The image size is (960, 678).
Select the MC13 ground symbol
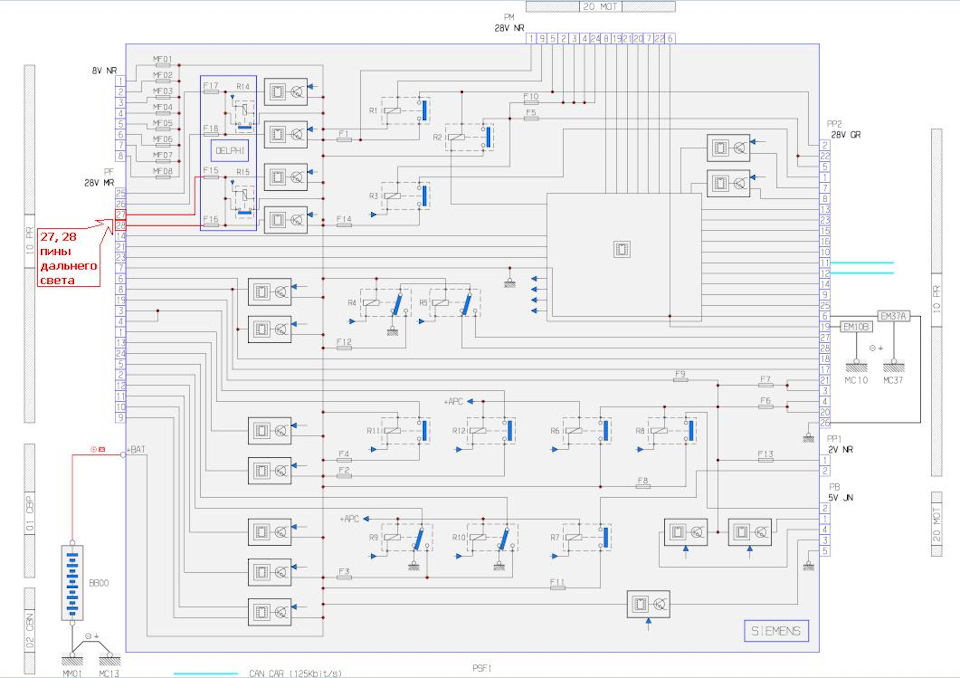110,658
